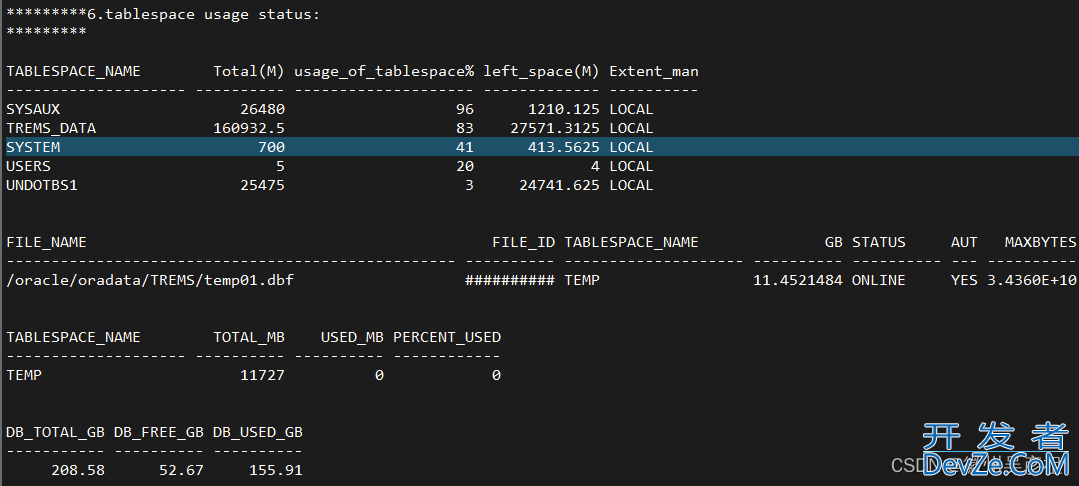Viewport: 1079px width, 486px height.
Task: Click the DB_USED_GB column header
Action: [258, 432]
